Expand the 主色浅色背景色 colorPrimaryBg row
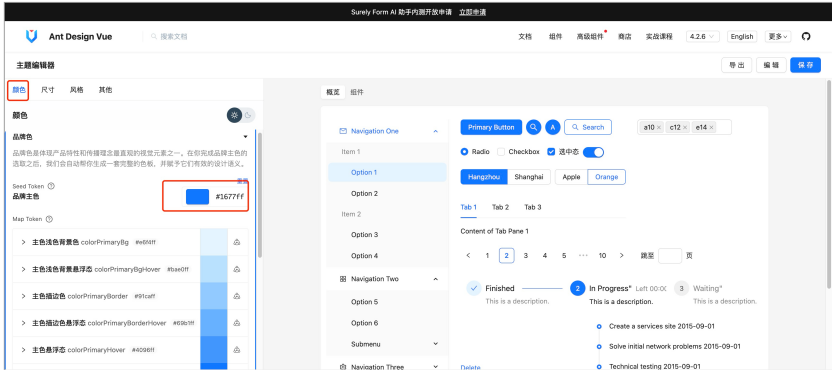 click(23, 242)
